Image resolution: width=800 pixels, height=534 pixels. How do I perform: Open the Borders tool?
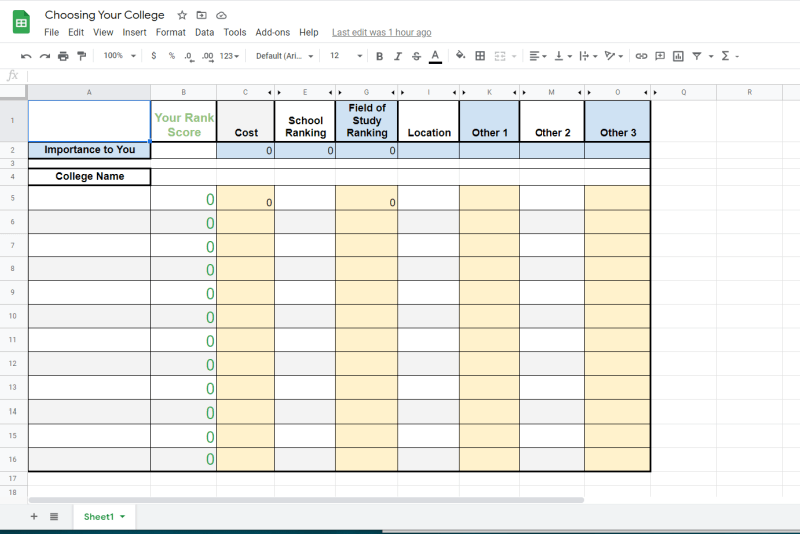pos(480,56)
